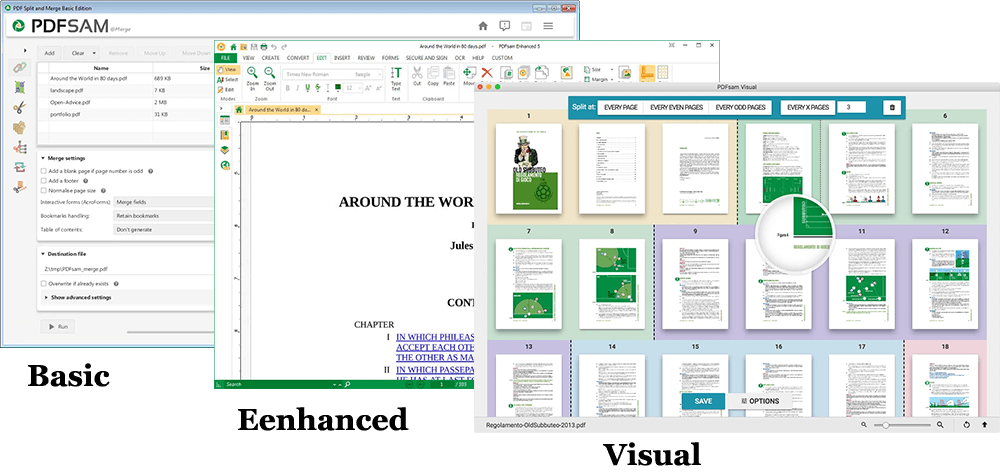Enable the Normalise page size checkbox
The width and height of the screenshot is (1000, 475).
pos(43,190)
